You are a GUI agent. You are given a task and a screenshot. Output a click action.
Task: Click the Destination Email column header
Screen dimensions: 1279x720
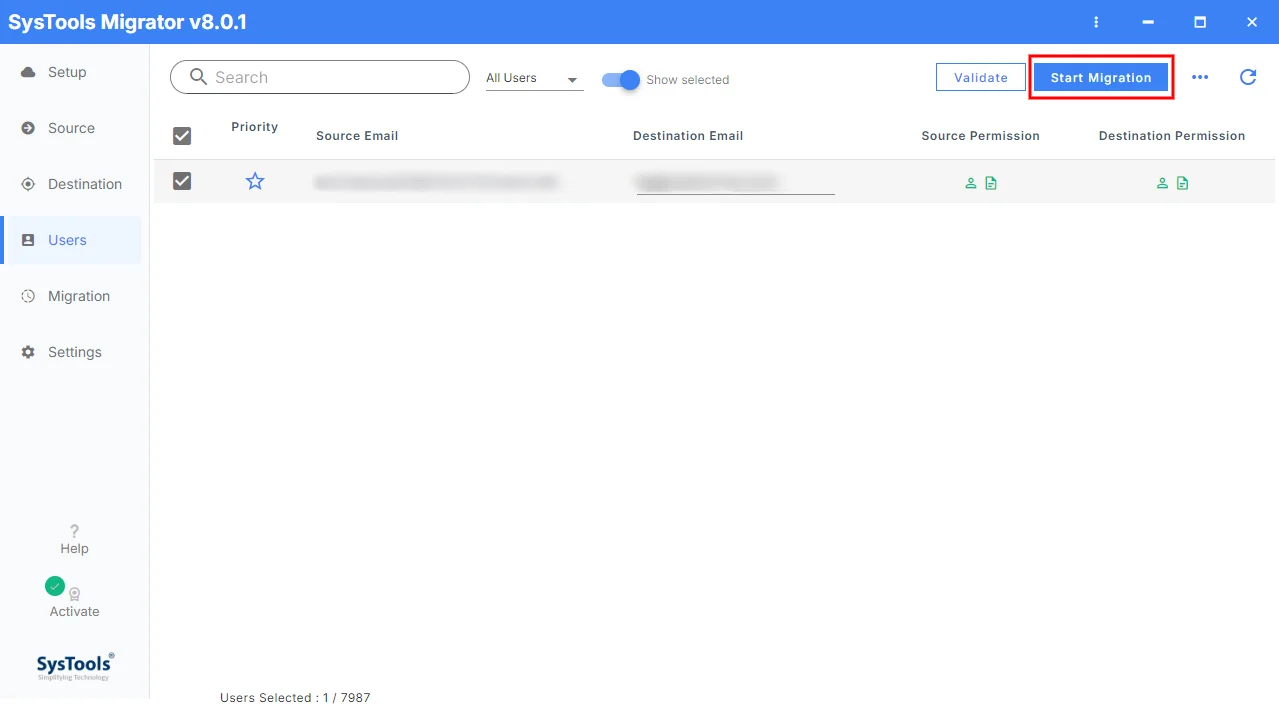pyautogui.click(x=688, y=136)
